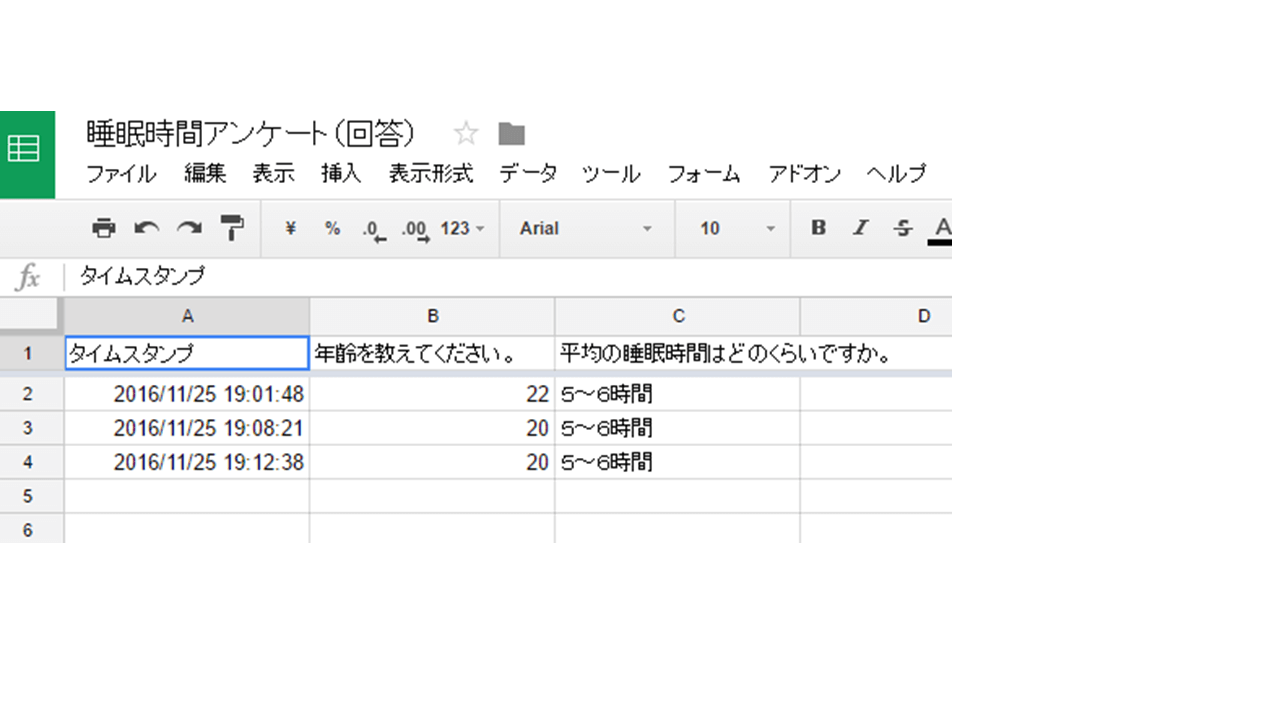Image resolution: width=1280 pixels, height=720 pixels.
Task: Click the undo arrow icon
Action: 147,228
